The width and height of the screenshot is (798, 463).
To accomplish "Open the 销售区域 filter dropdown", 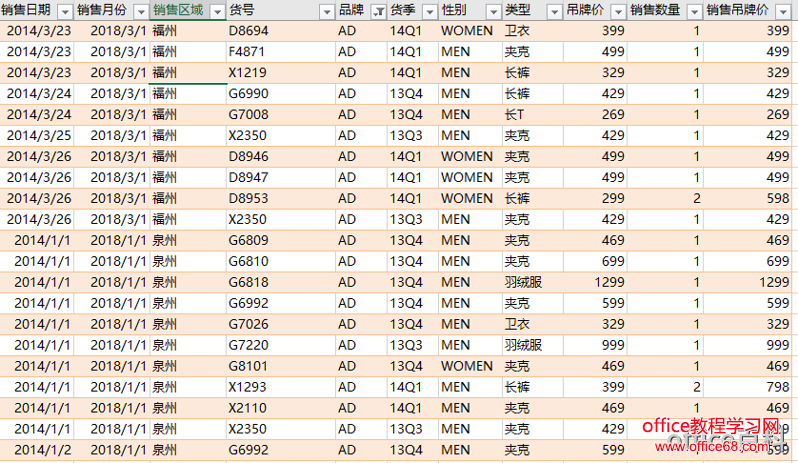I will (x=217, y=11).
